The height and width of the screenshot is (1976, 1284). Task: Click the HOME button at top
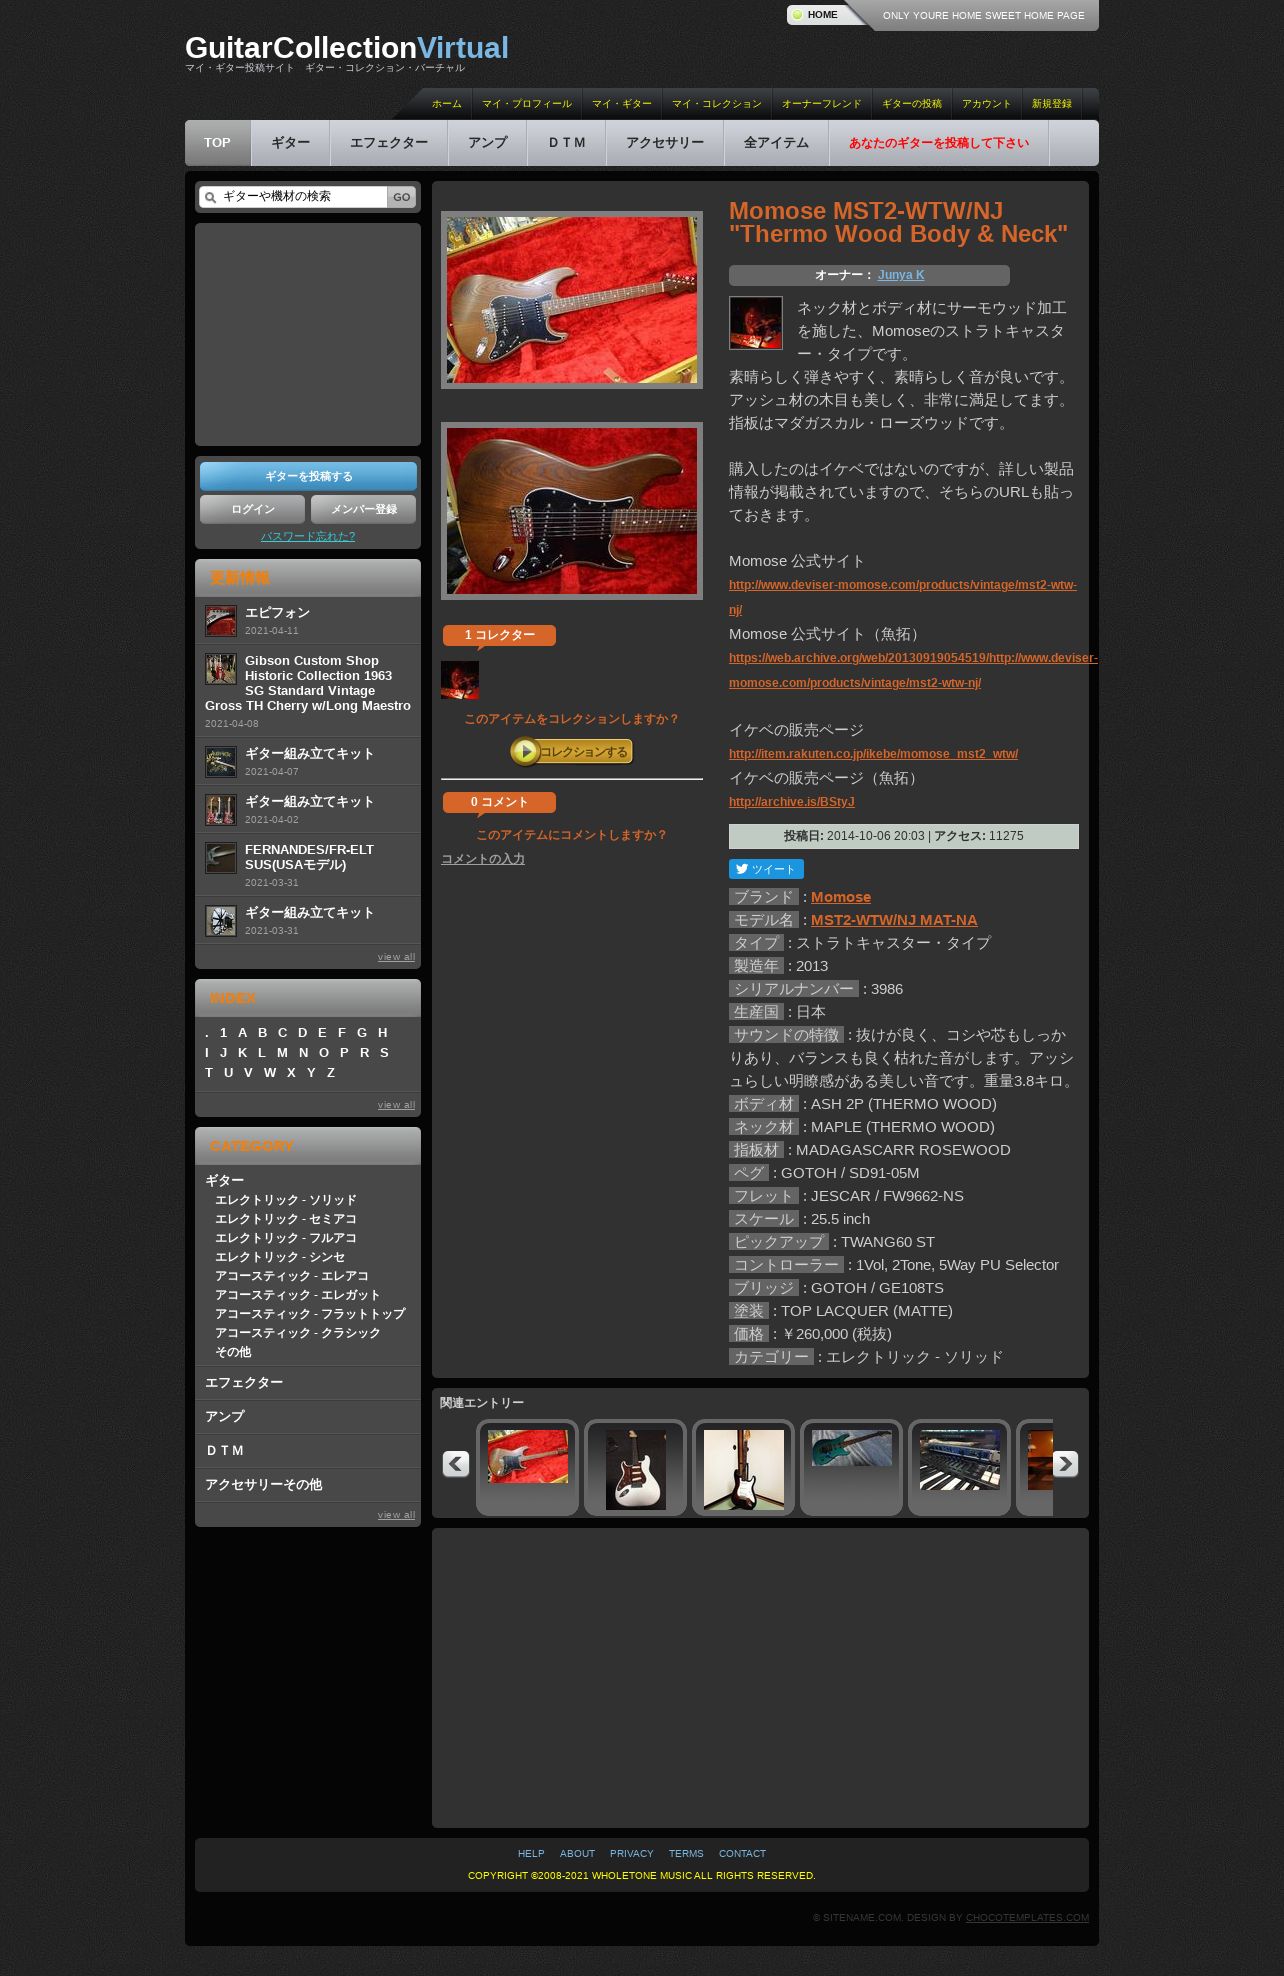point(823,15)
